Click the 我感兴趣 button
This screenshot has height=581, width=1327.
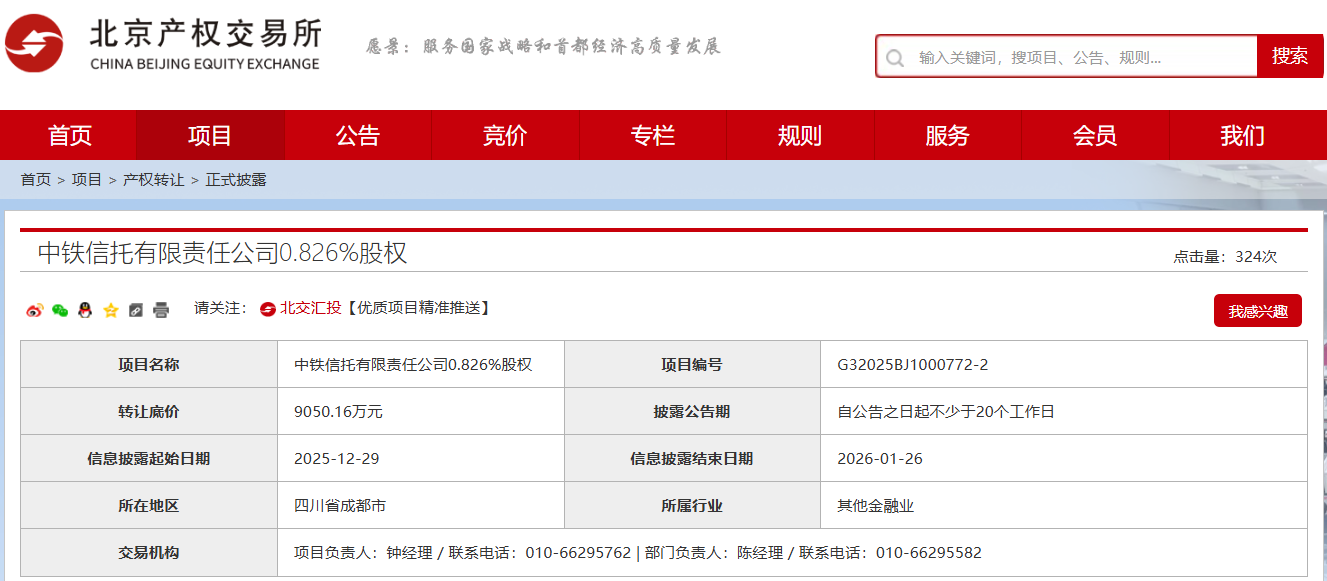(1257, 311)
